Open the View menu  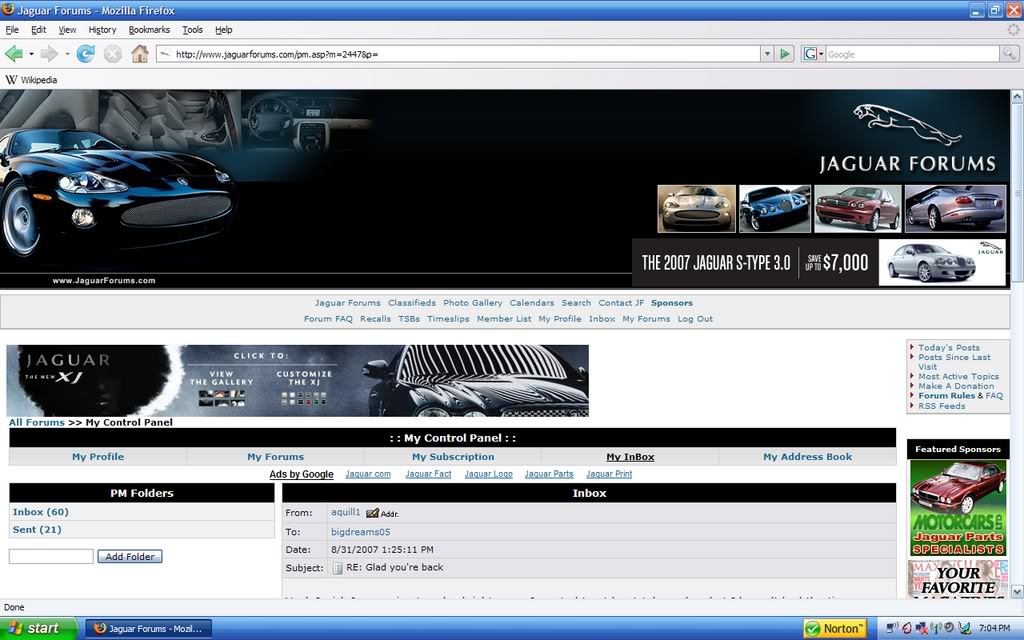(67, 29)
